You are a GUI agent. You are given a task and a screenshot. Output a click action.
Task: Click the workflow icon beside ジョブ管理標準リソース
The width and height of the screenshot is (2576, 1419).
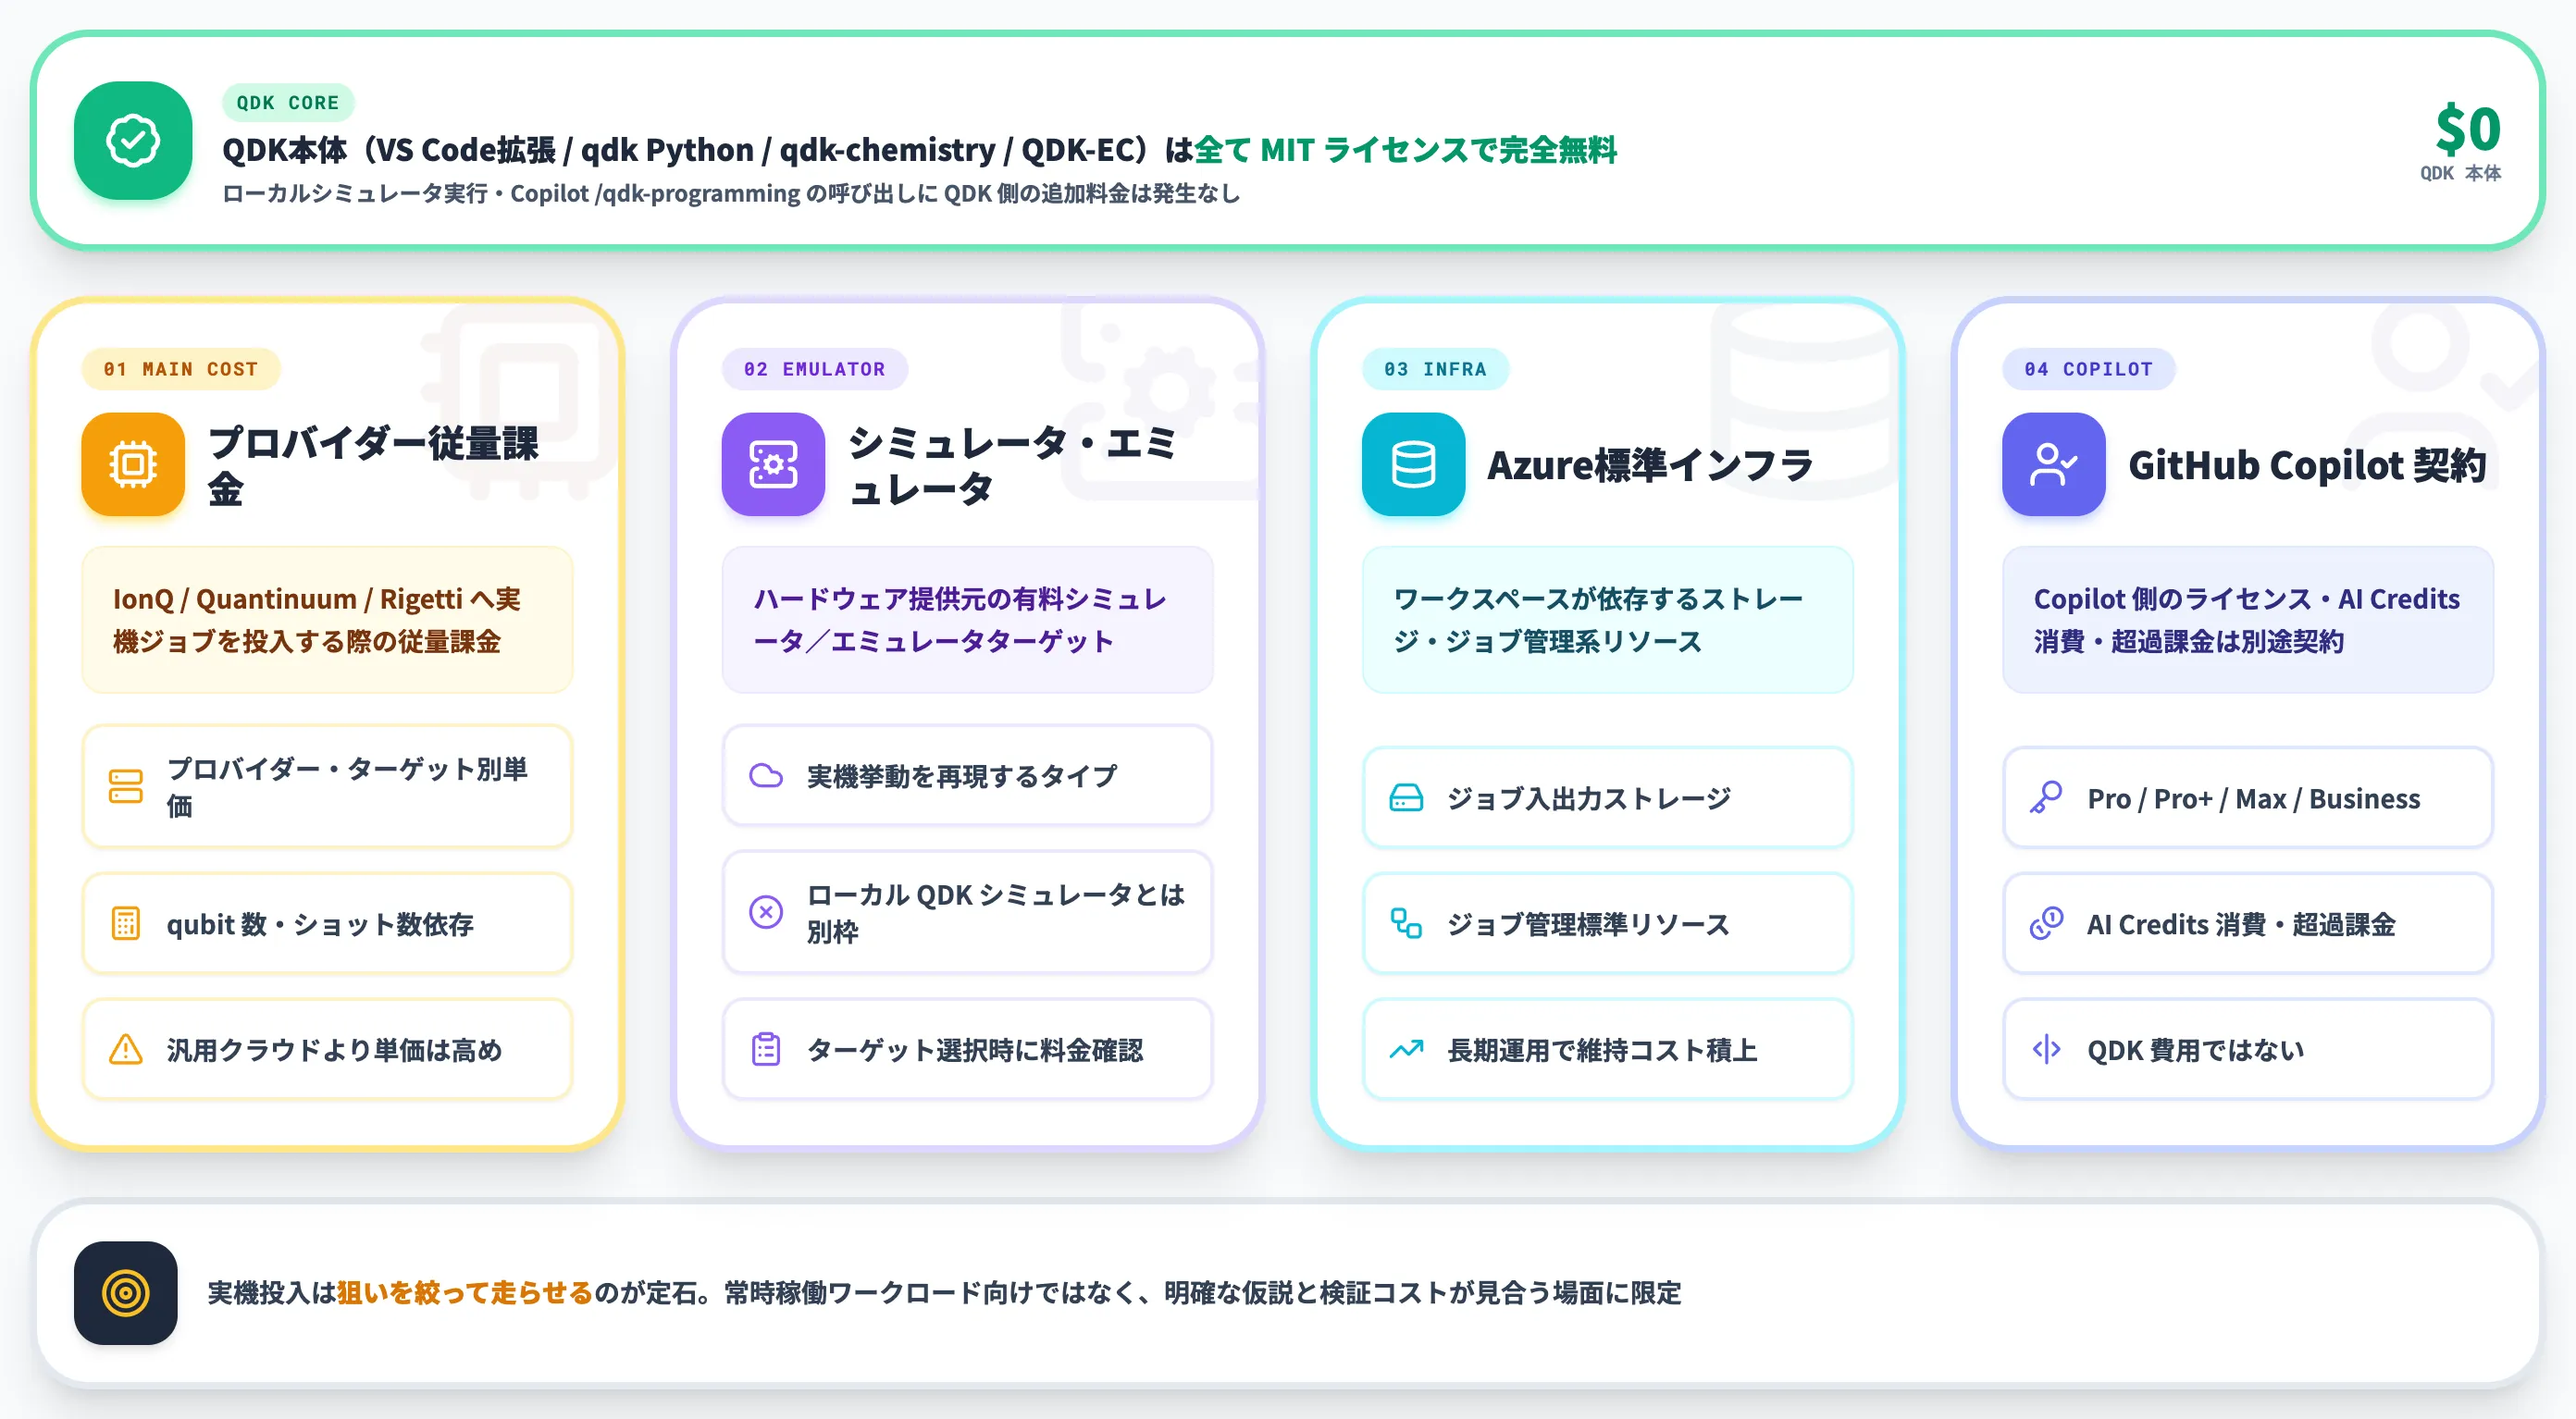click(1406, 923)
